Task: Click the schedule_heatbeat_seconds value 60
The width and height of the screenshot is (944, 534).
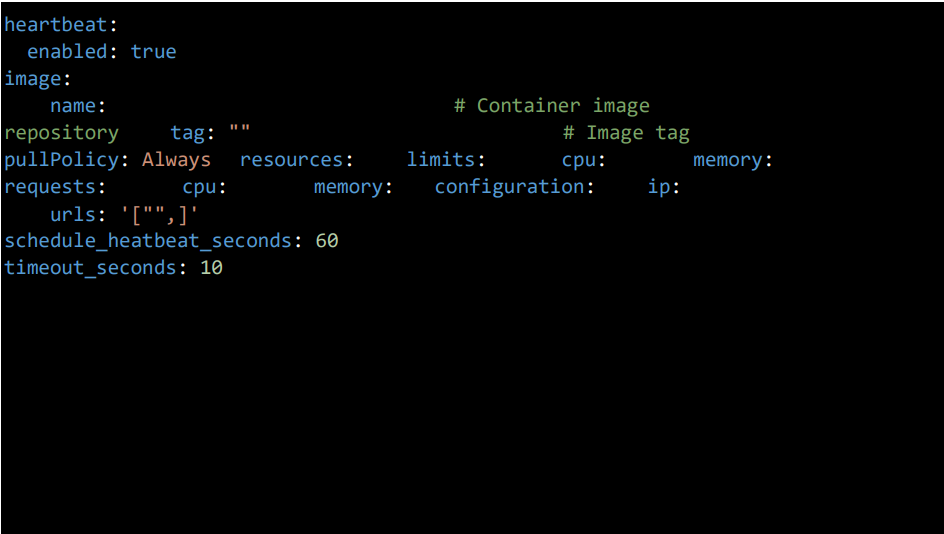Action: click(327, 241)
